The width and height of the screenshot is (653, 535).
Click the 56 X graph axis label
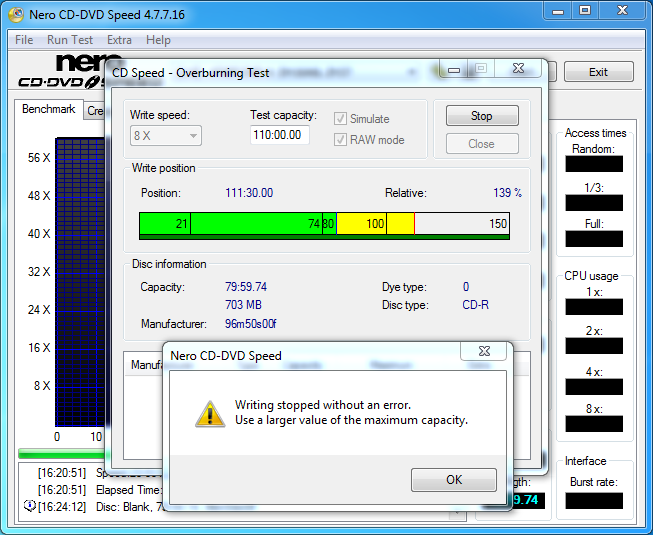pos(39,158)
